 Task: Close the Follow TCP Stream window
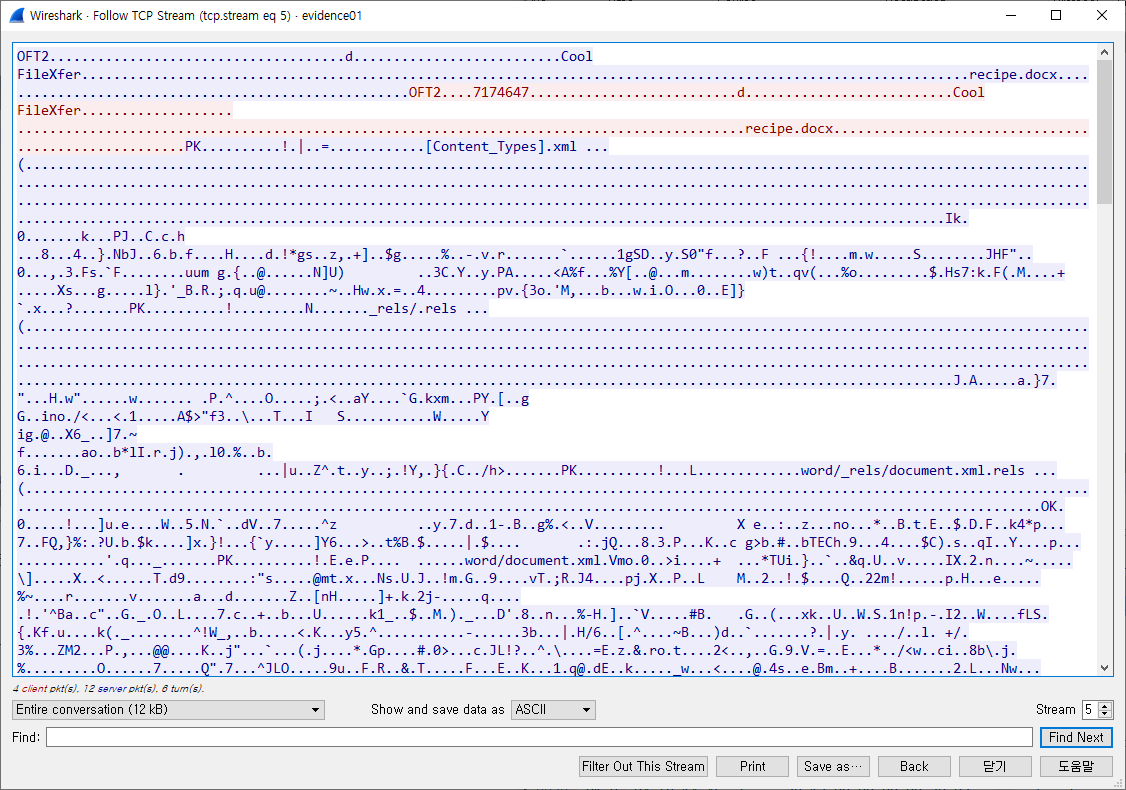[x=1102, y=15]
